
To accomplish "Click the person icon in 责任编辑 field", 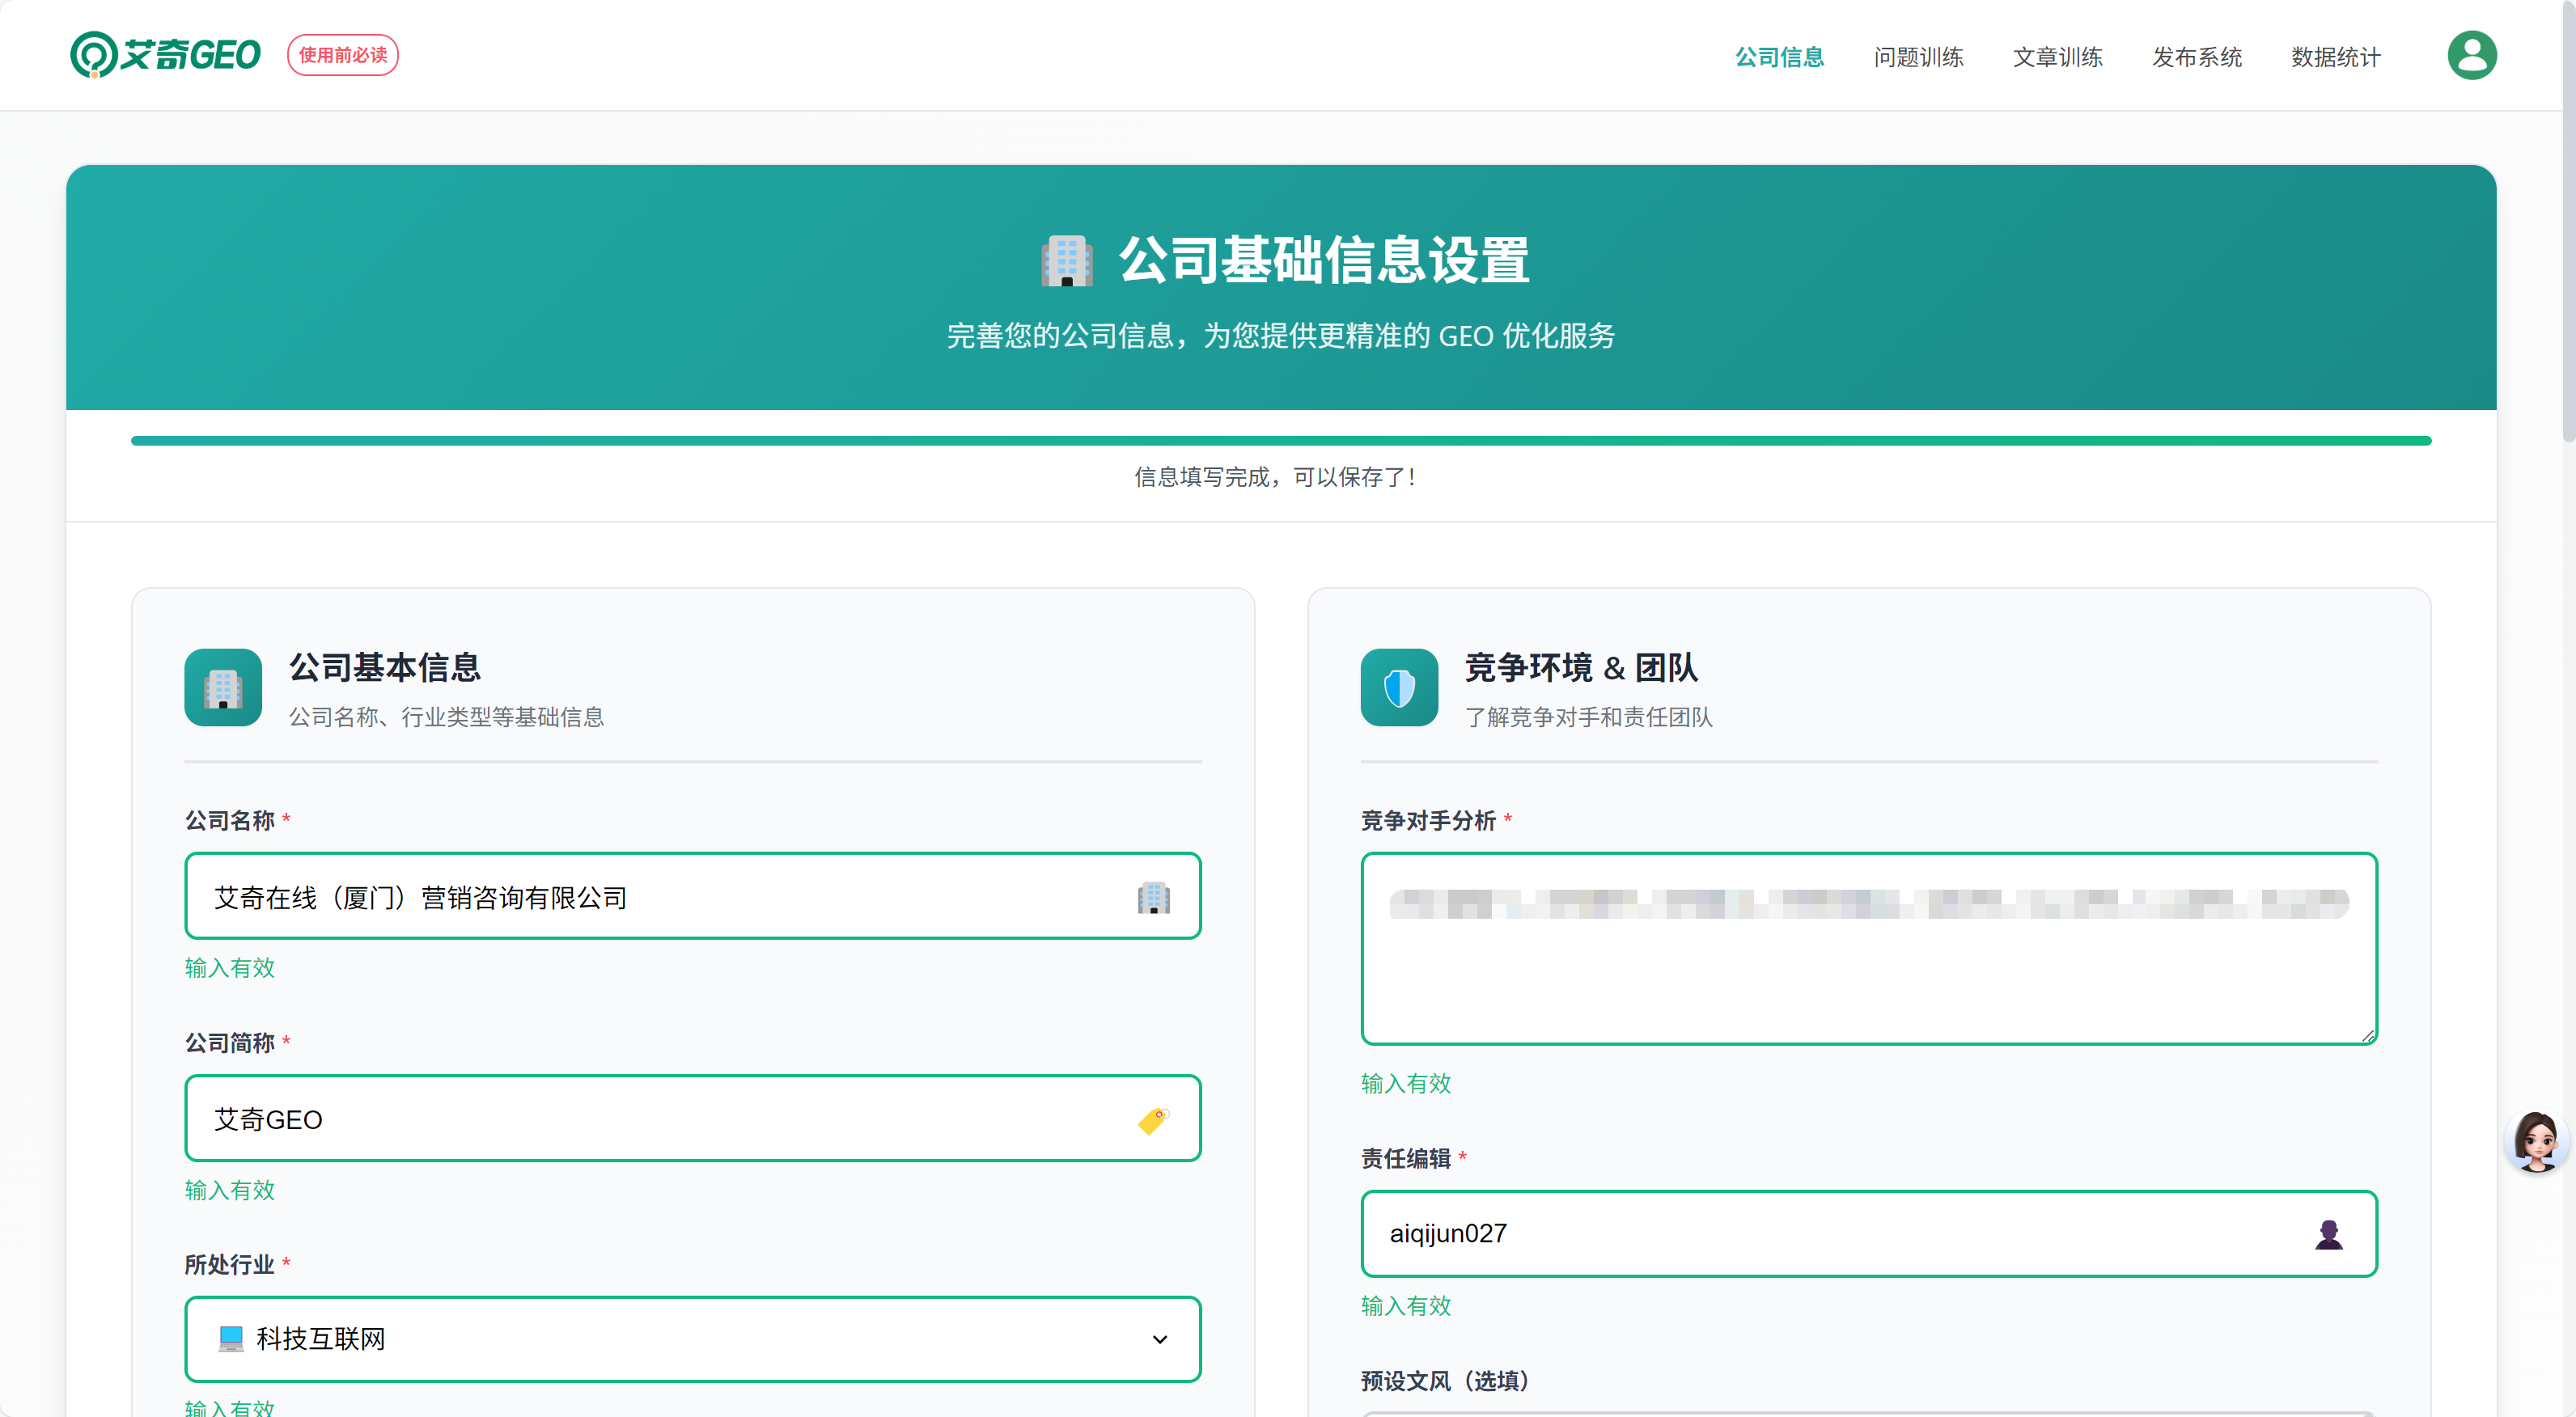I will coord(2328,1234).
